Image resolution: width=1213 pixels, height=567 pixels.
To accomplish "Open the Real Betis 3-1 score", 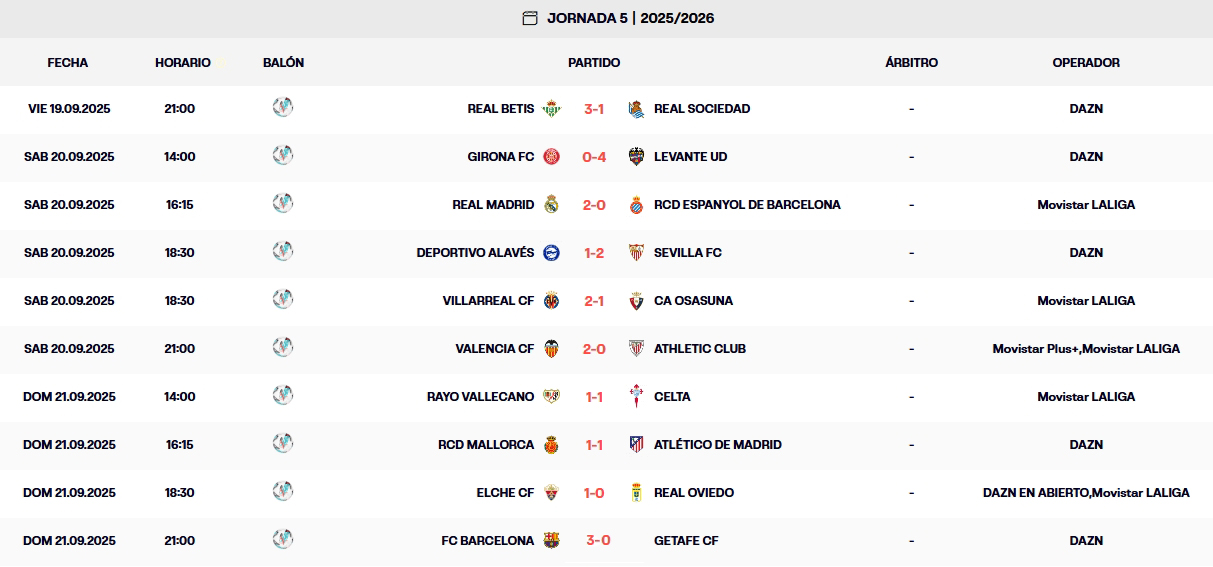I will (x=594, y=109).
